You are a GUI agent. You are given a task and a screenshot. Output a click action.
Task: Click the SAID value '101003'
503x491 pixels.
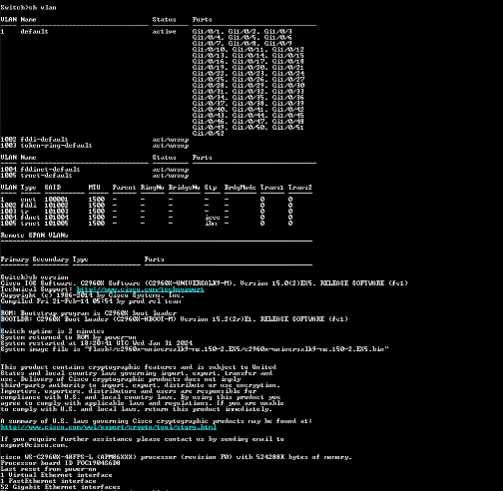(56, 211)
